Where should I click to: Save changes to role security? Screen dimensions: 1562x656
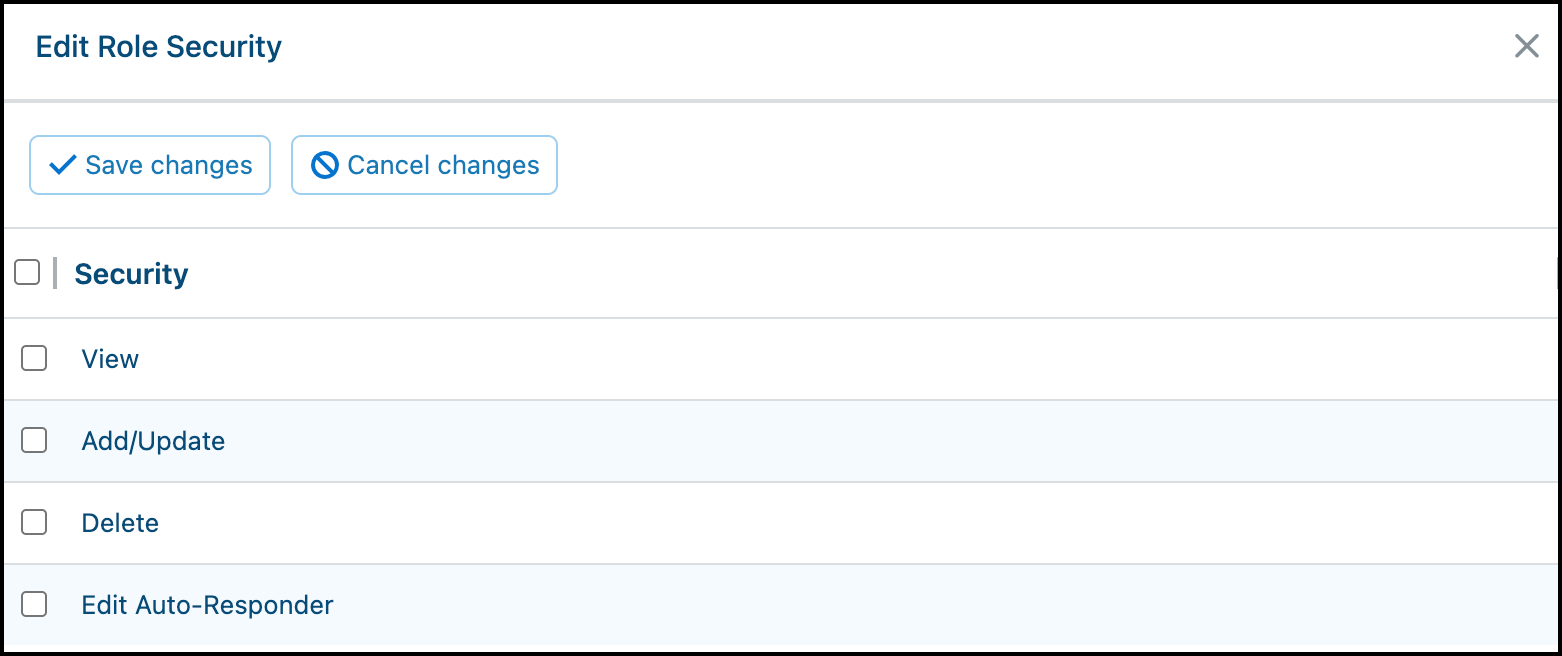150,165
